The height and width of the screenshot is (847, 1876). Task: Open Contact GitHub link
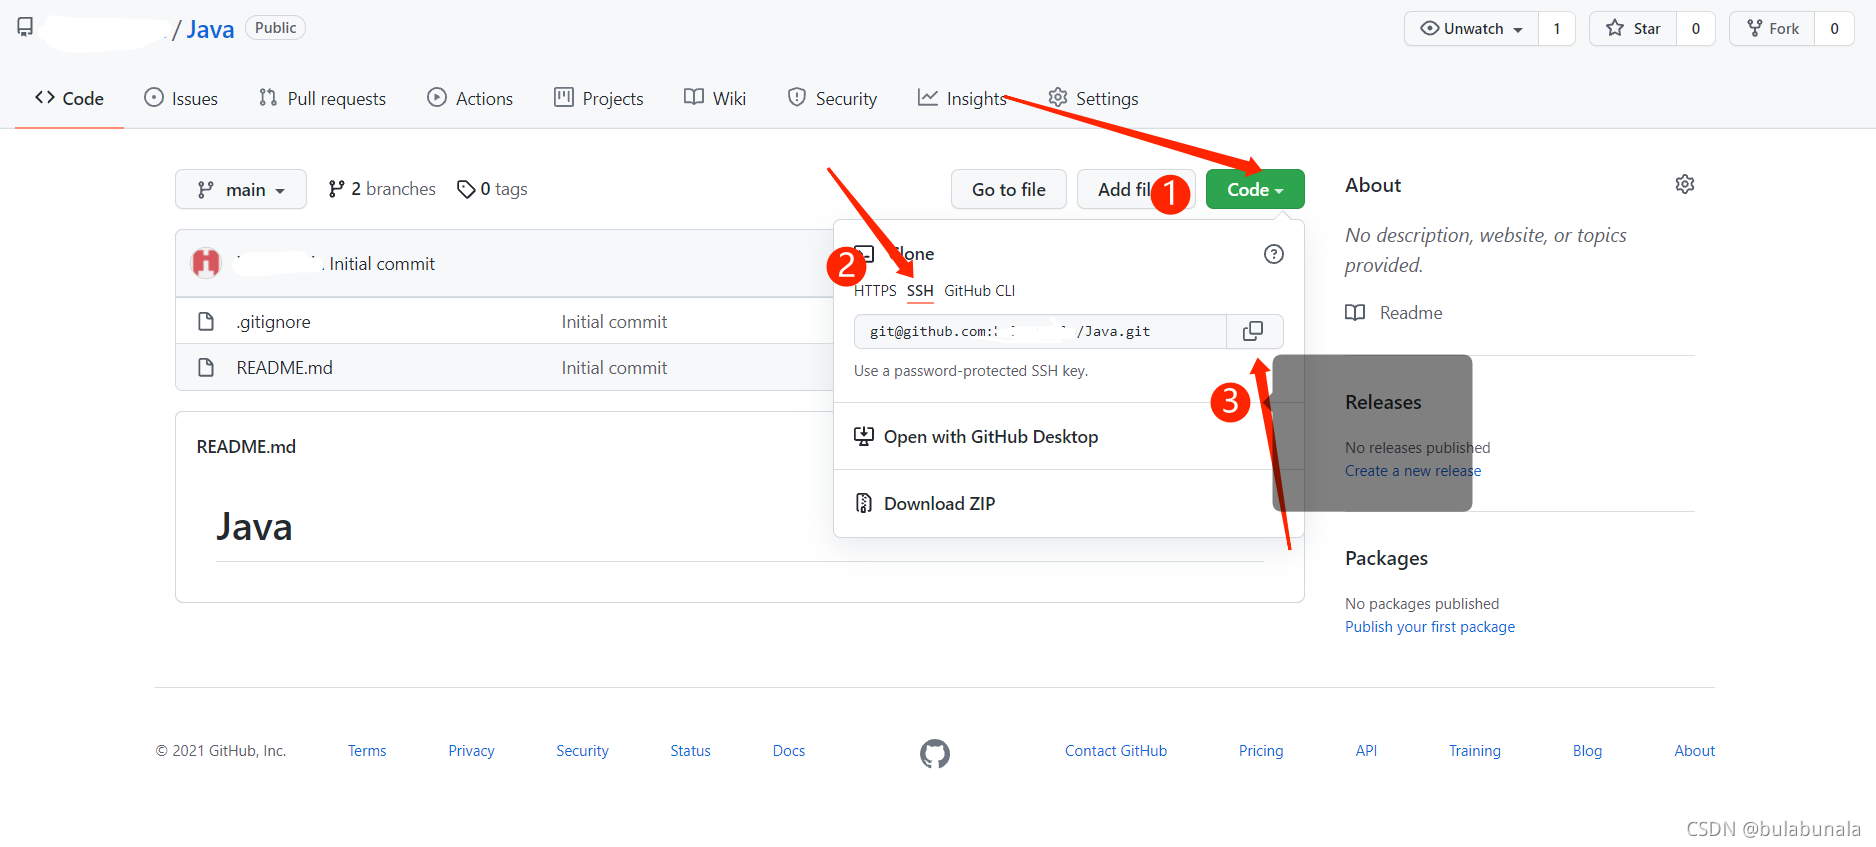[x=1116, y=751]
